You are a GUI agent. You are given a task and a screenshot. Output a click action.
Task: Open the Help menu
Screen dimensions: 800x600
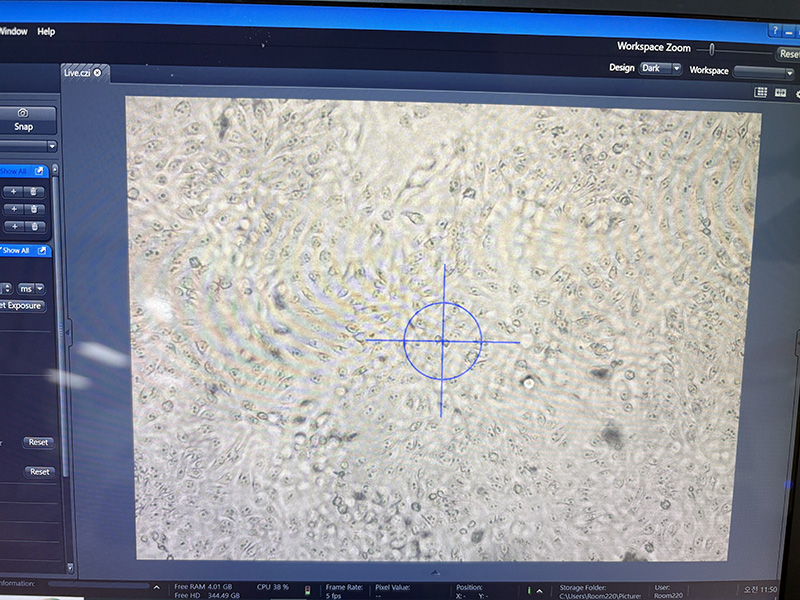(46, 32)
